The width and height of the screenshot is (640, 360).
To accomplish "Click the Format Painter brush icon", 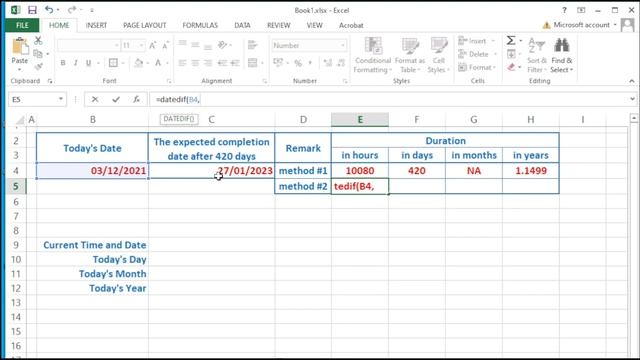I will (38, 67).
